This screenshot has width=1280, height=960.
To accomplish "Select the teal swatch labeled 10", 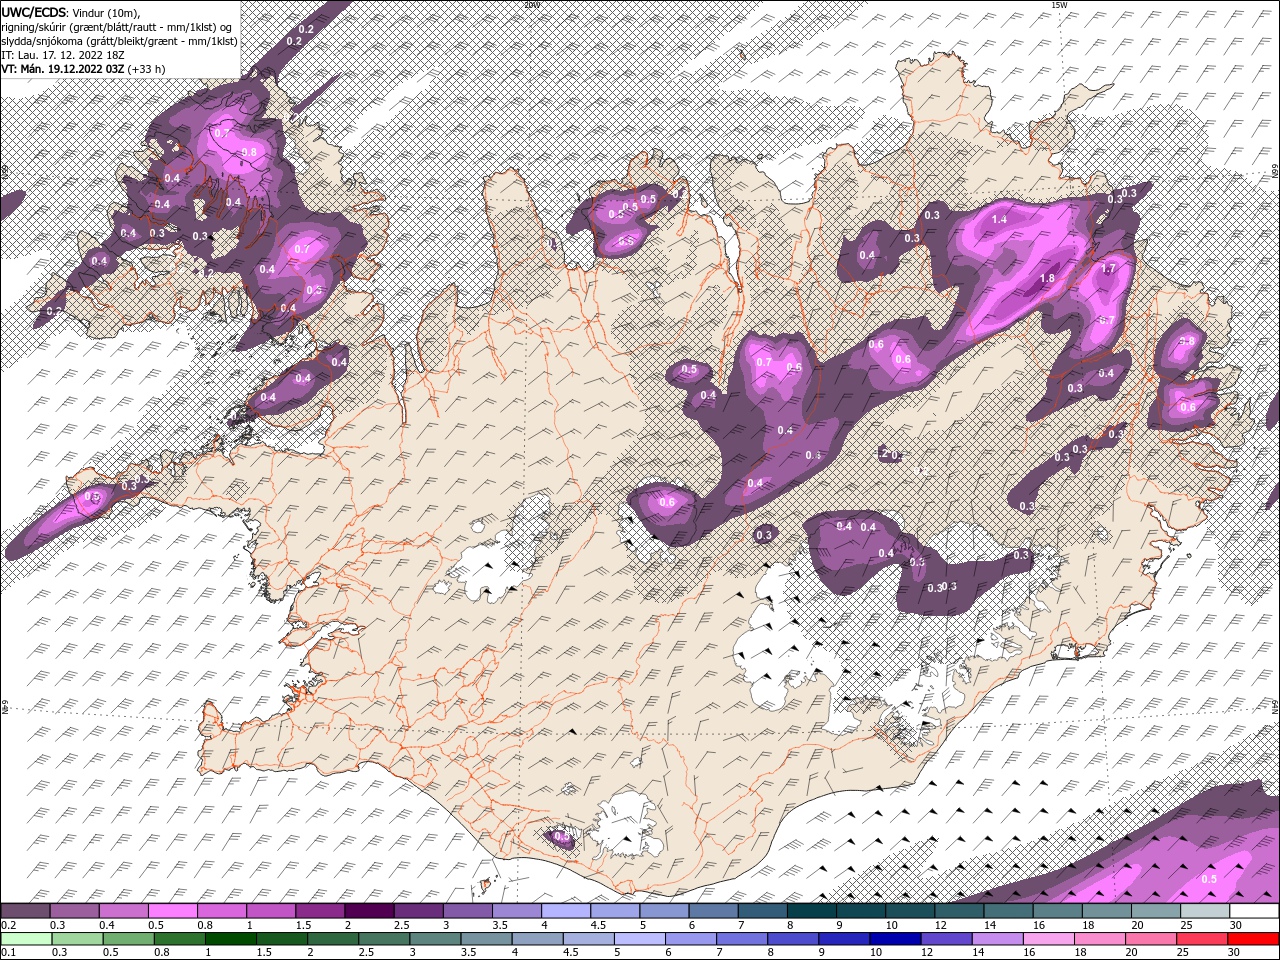I will (x=908, y=911).
